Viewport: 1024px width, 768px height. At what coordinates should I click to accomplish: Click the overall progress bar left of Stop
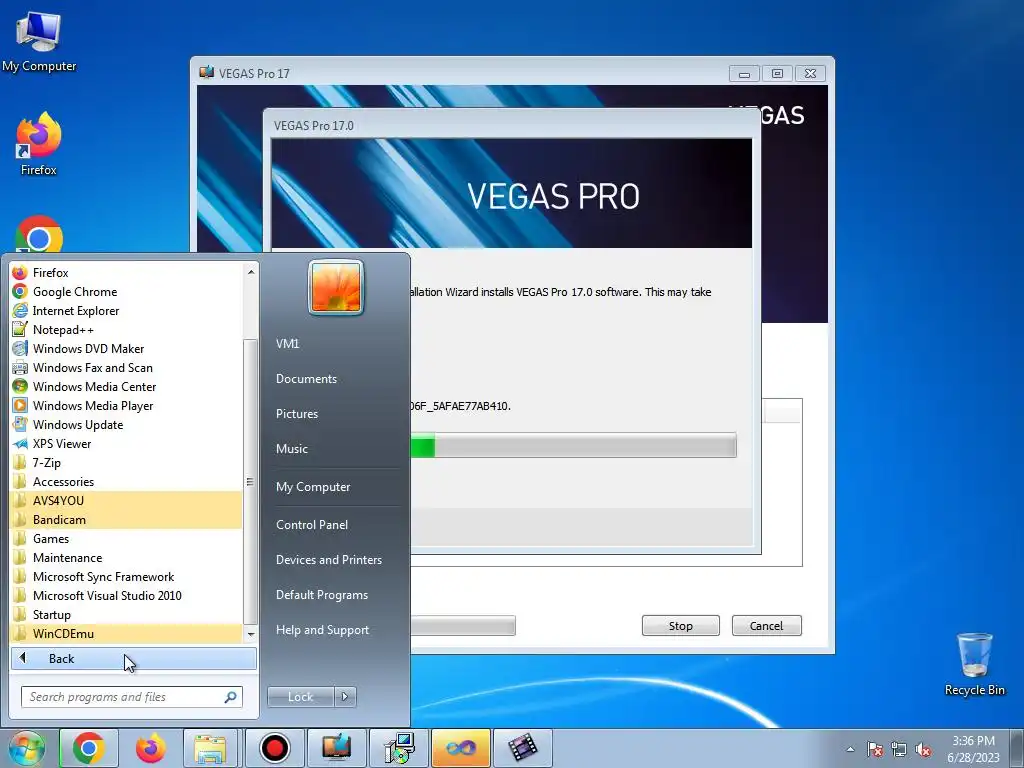tap(463, 626)
